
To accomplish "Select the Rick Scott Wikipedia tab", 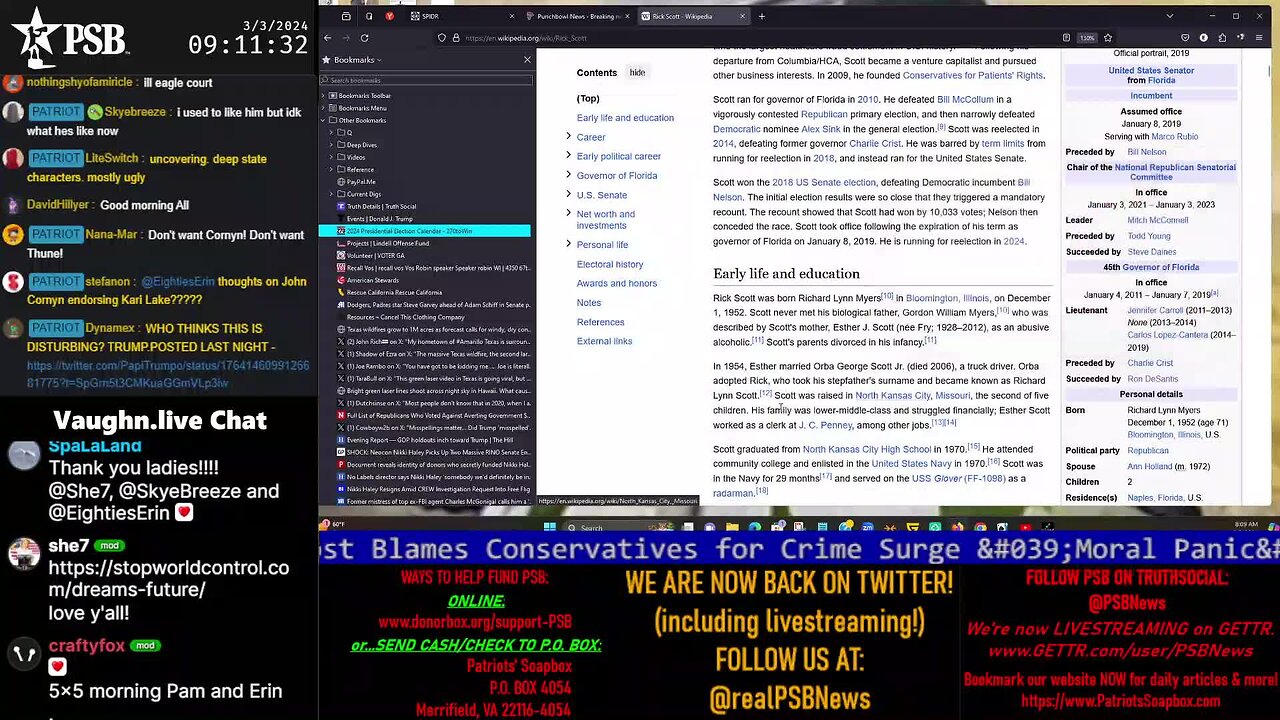I will (x=694, y=16).
